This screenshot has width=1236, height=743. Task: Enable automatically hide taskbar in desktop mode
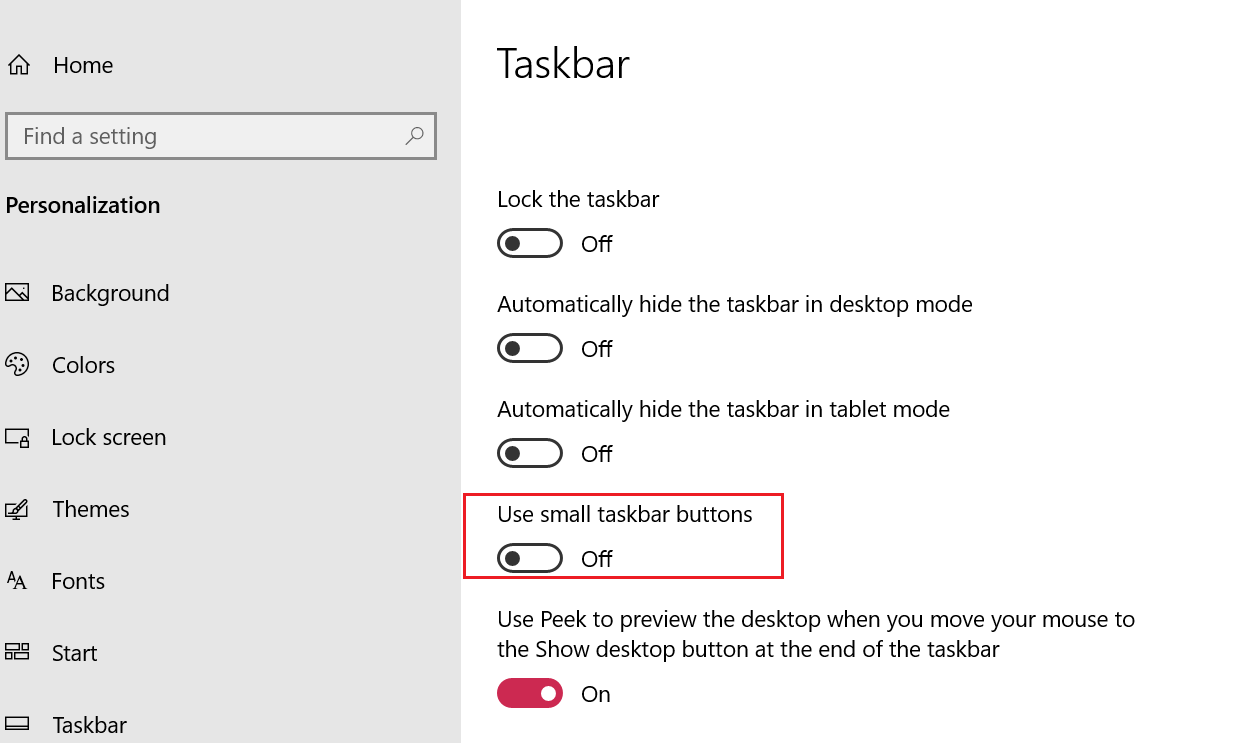(529, 348)
